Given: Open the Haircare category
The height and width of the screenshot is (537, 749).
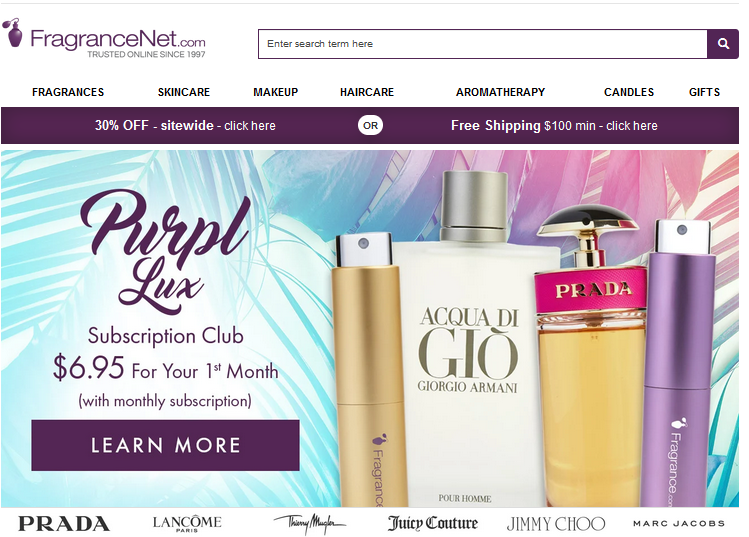Looking at the screenshot, I should pyautogui.click(x=367, y=92).
